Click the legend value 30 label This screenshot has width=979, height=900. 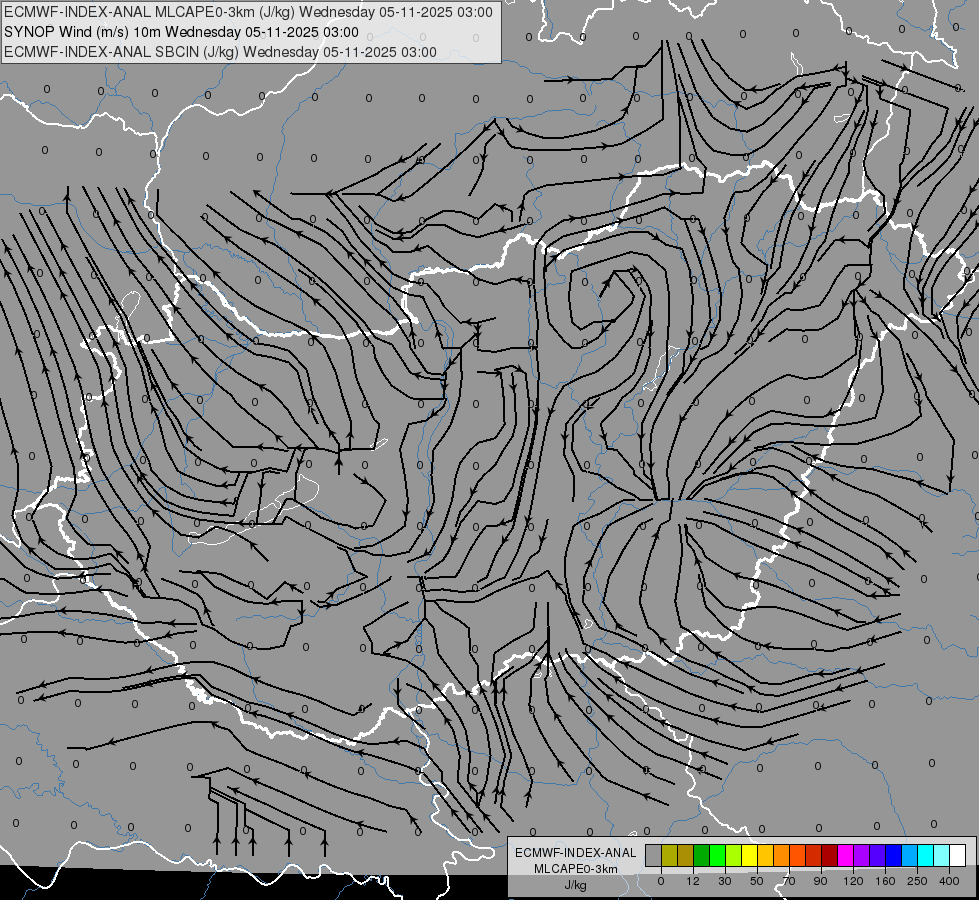tap(725, 881)
